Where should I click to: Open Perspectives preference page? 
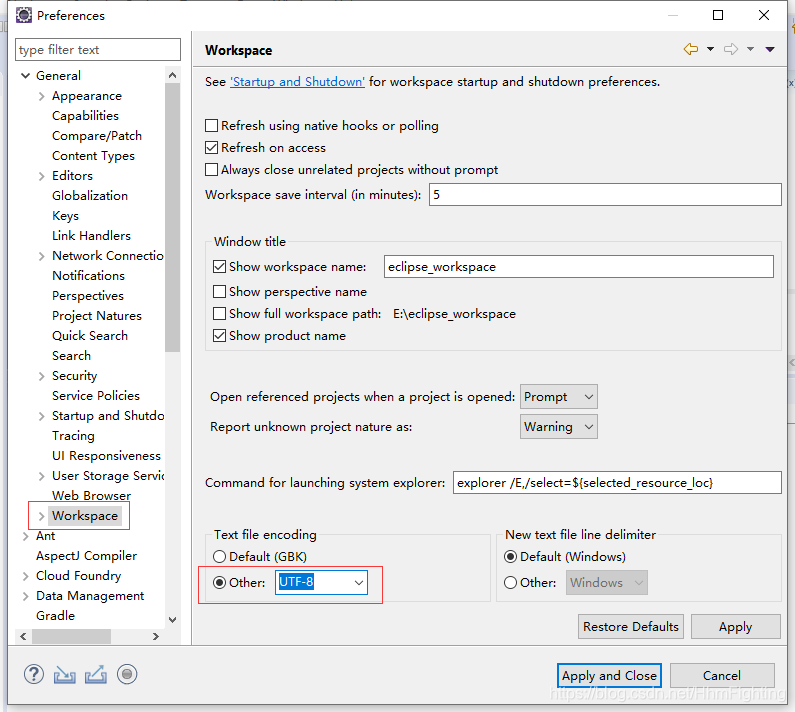(x=88, y=296)
